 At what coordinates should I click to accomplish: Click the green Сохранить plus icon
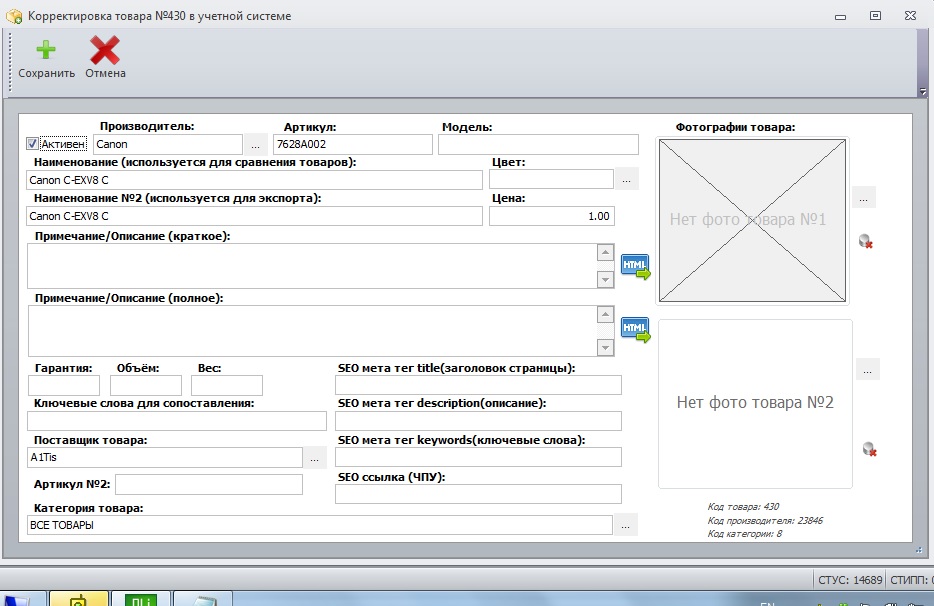(46, 50)
